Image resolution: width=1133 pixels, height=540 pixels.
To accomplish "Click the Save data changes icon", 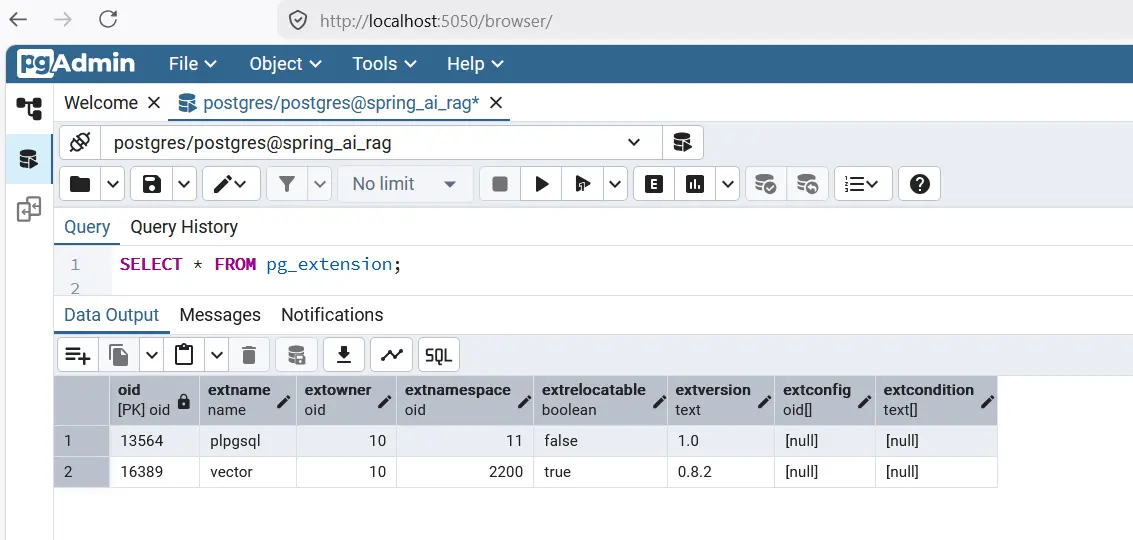I will click(296, 355).
